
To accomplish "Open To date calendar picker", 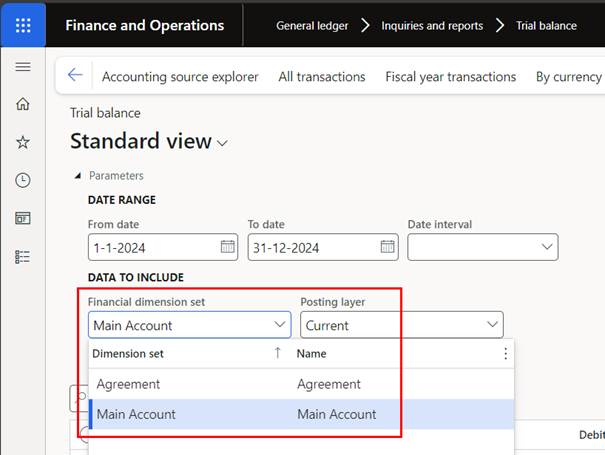I will coord(387,246).
